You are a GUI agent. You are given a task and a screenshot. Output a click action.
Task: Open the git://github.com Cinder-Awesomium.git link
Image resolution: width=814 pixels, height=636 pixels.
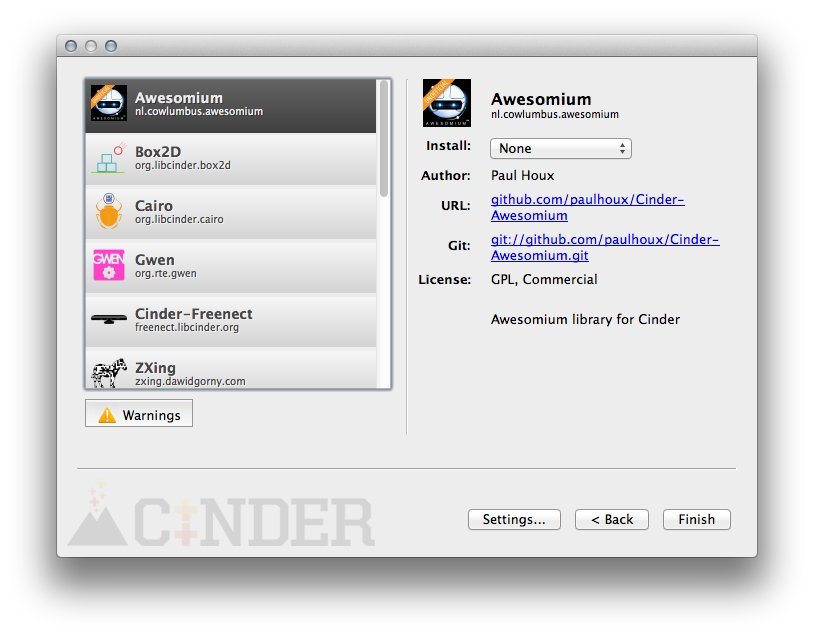click(605, 247)
